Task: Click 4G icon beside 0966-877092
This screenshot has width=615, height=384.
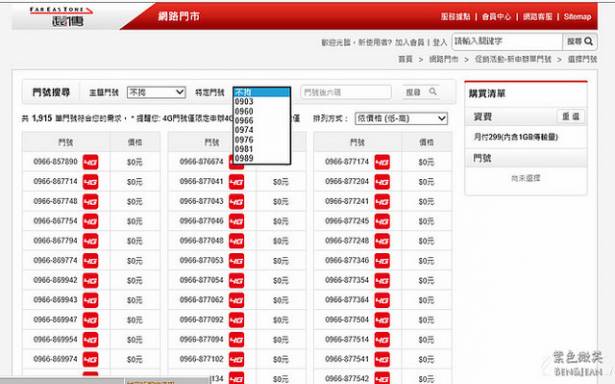Action: (x=237, y=320)
